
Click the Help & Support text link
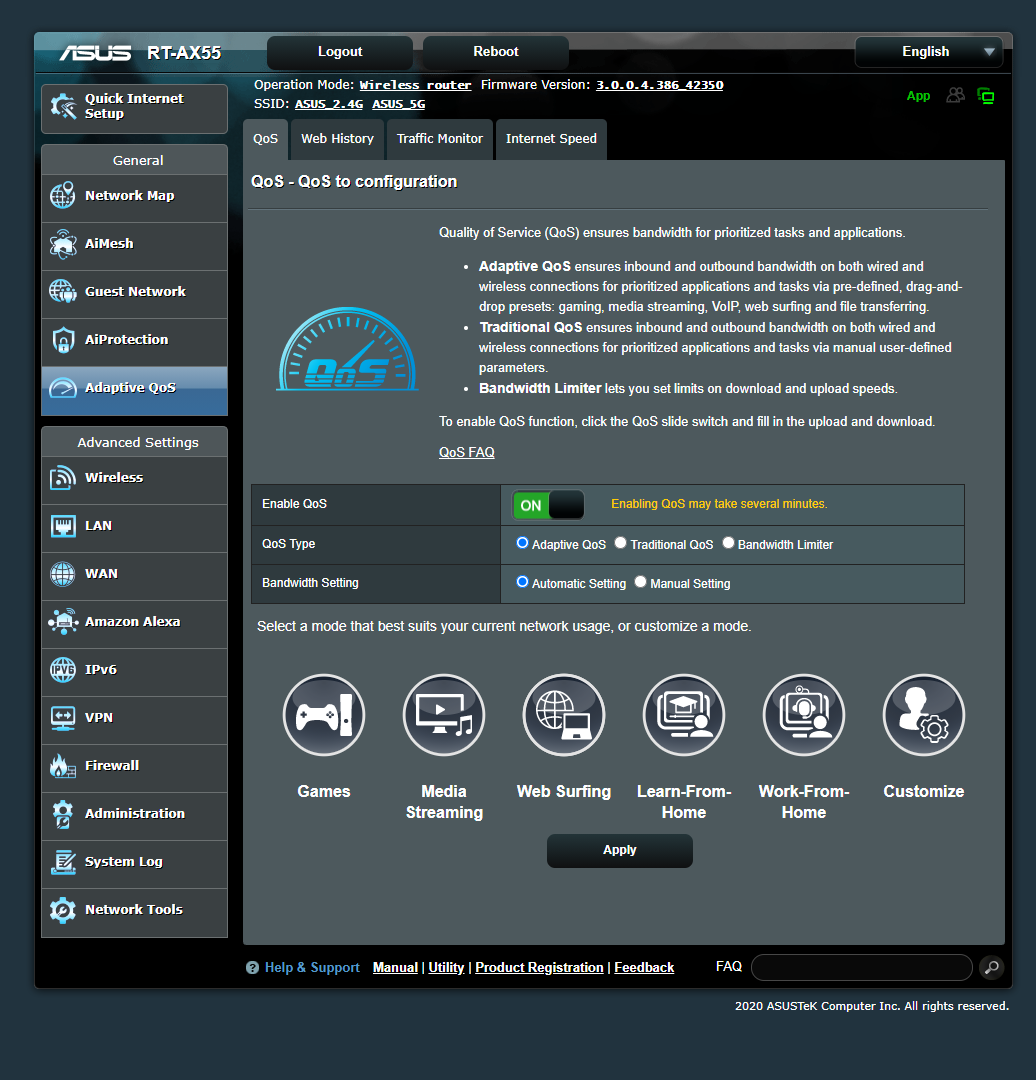tap(312, 968)
